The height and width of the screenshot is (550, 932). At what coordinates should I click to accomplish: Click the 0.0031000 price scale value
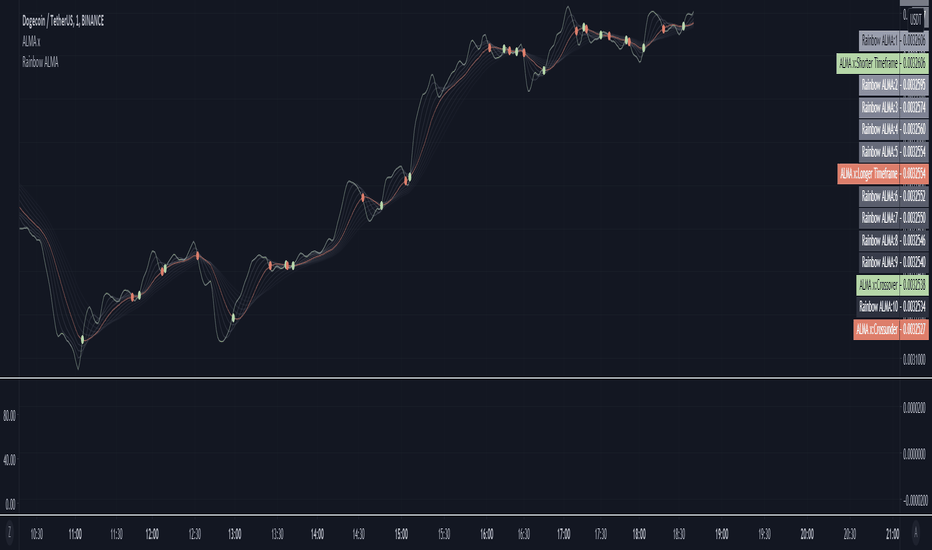pos(914,360)
